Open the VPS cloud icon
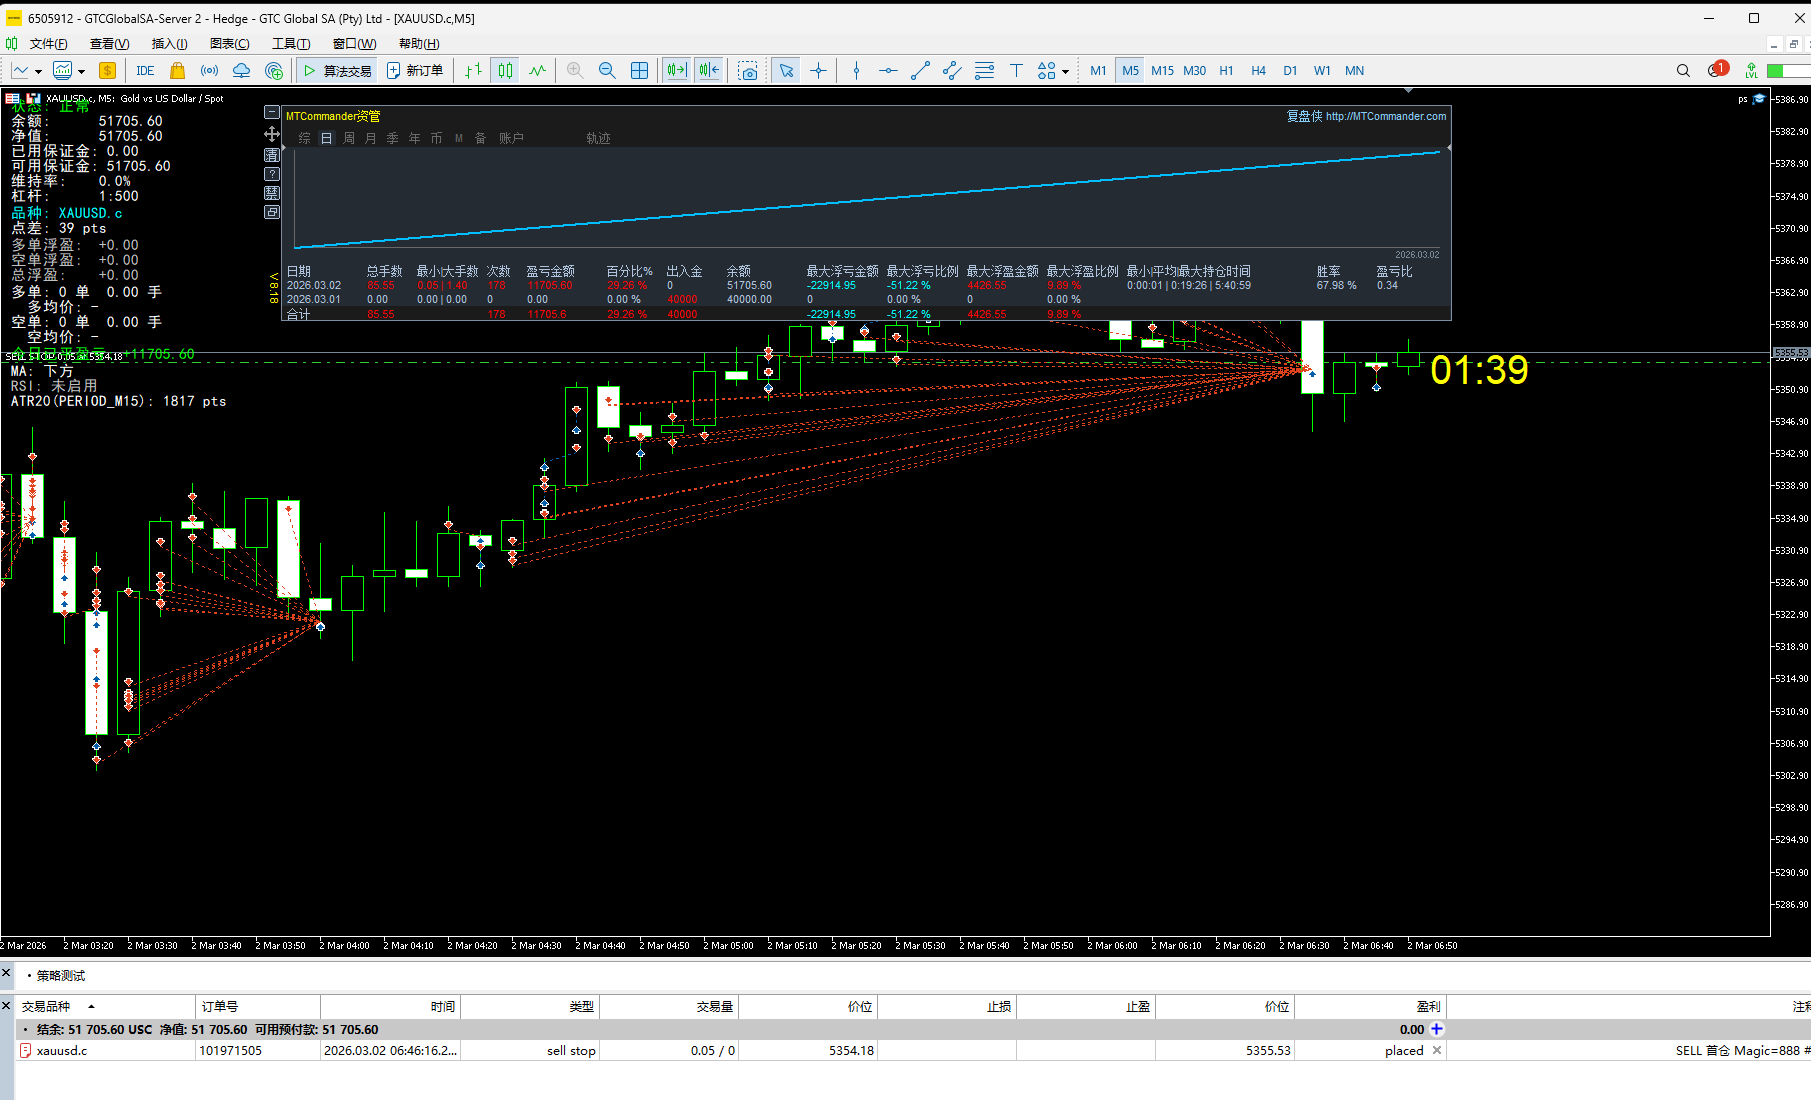1811x1100 pixels. point(241,70)
